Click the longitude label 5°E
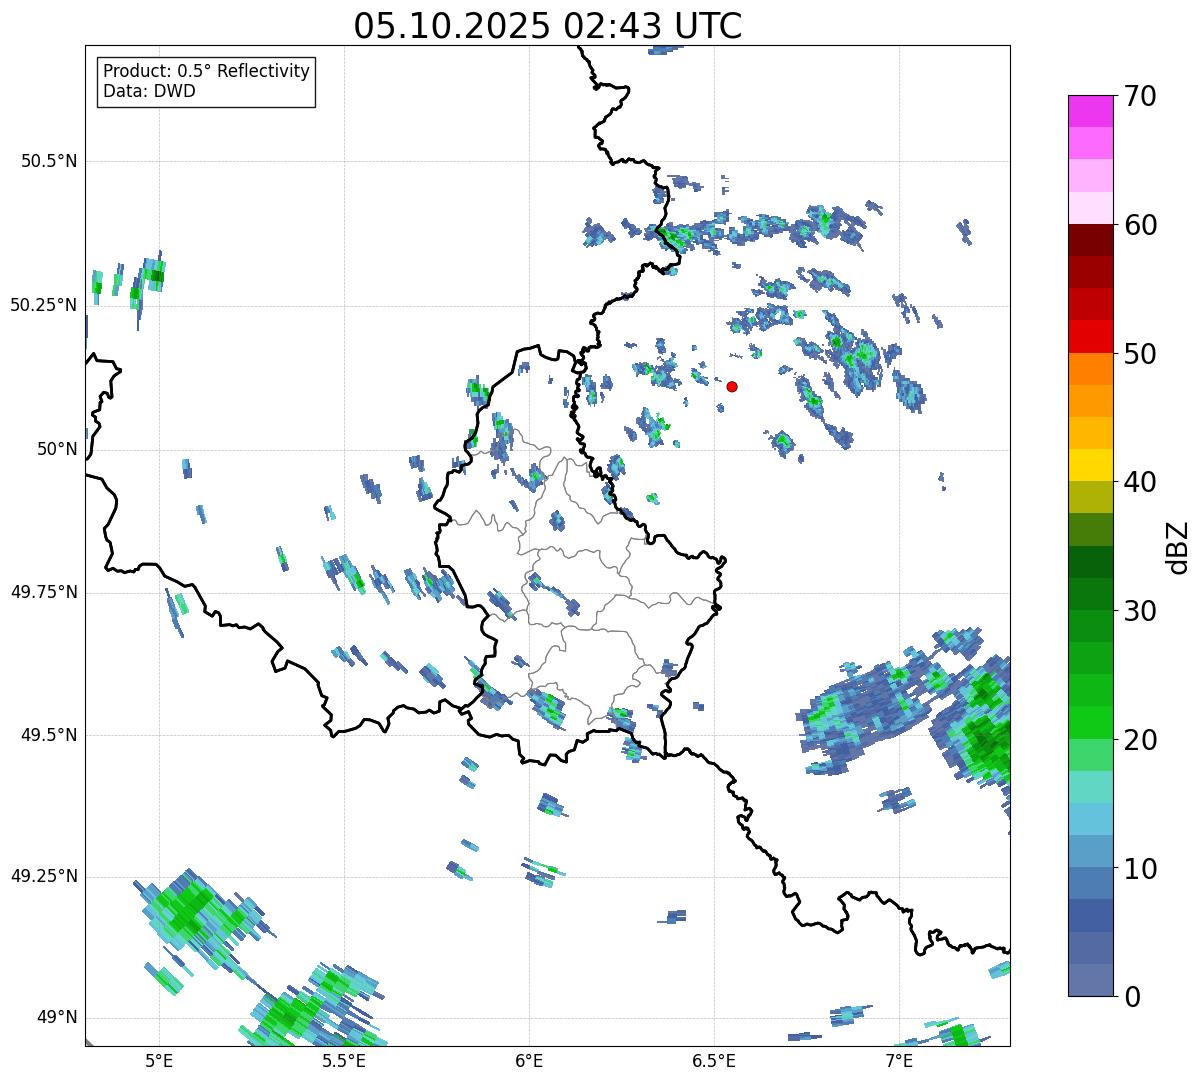This screenshot has width=1202, height=1081. [159, 1060]
